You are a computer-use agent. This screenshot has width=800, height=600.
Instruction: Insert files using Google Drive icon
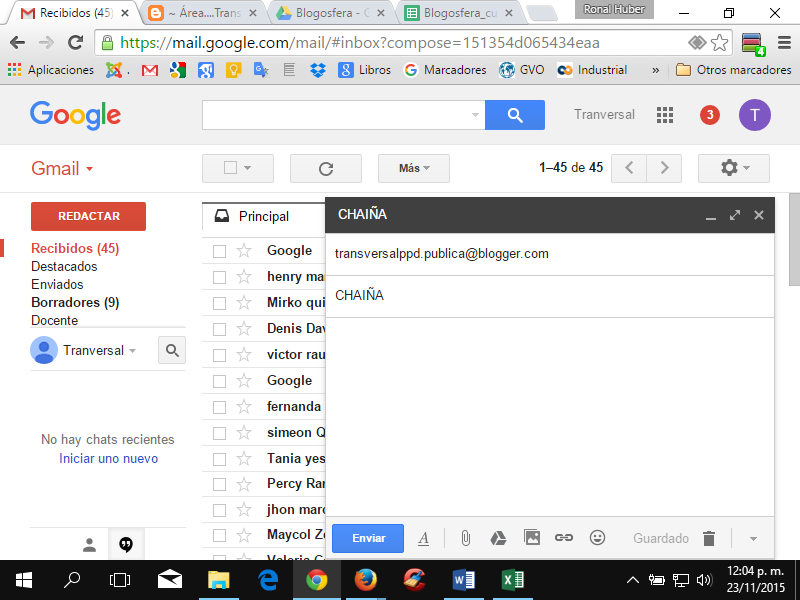pos(498,538)
